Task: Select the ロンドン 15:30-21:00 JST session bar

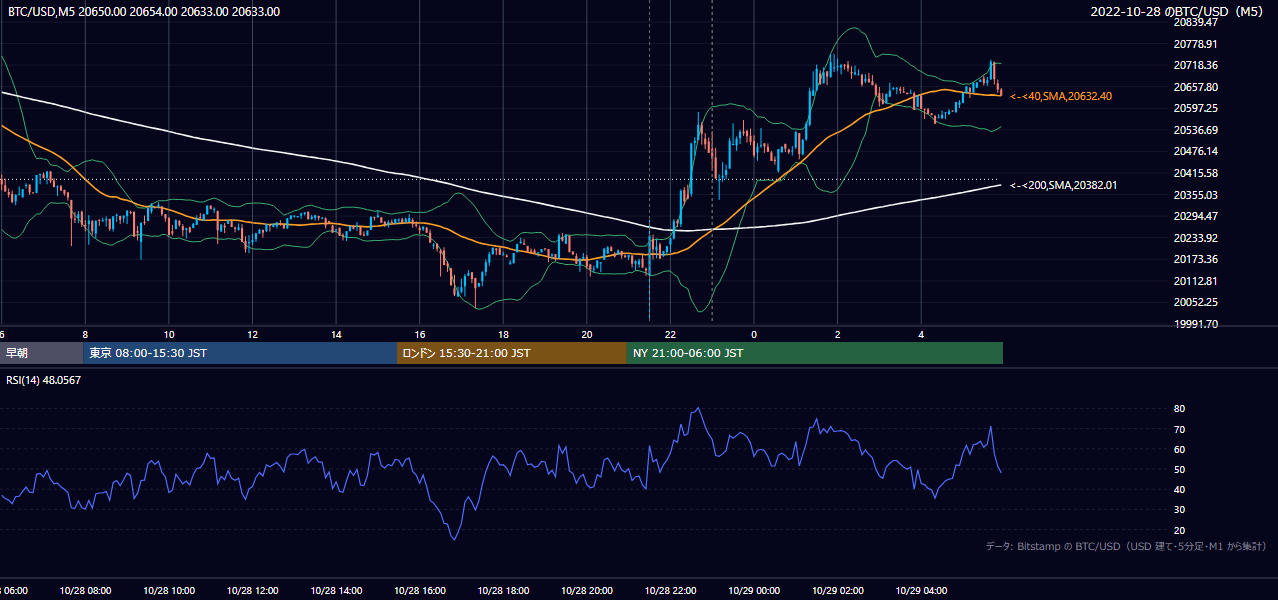Action: pos(512,353)
